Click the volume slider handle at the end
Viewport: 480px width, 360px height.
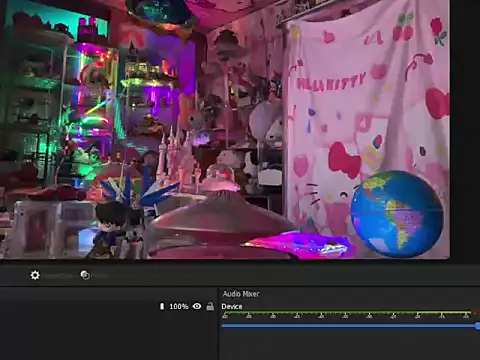coord(478,326)
